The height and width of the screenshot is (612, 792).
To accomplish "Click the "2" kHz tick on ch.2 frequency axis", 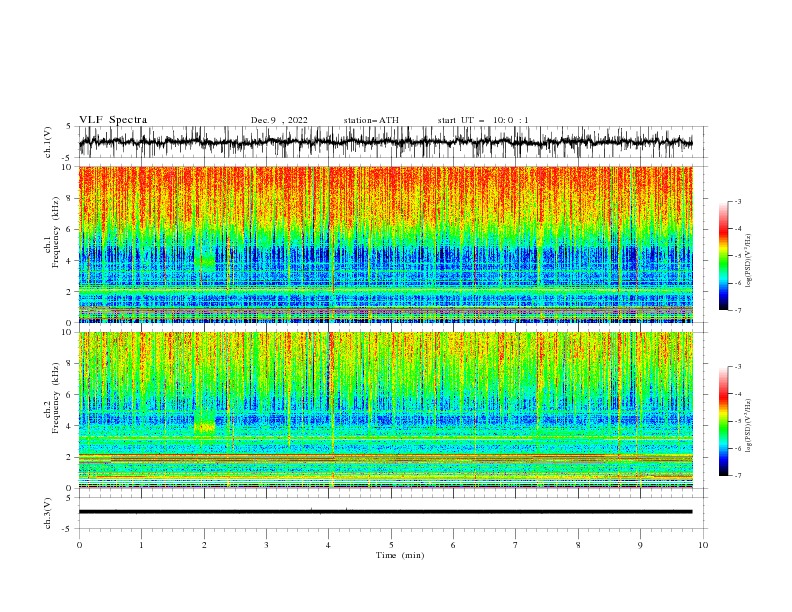I will click(71, 457).
